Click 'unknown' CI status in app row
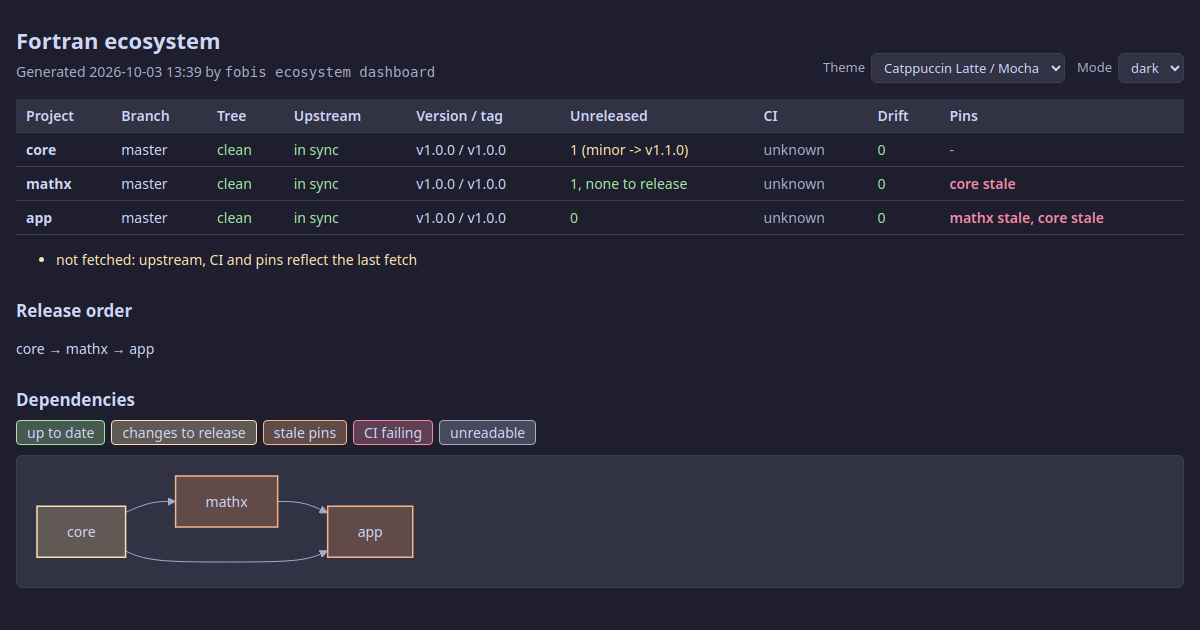This screenshot has width=1200, height=630. pos(794,218)
